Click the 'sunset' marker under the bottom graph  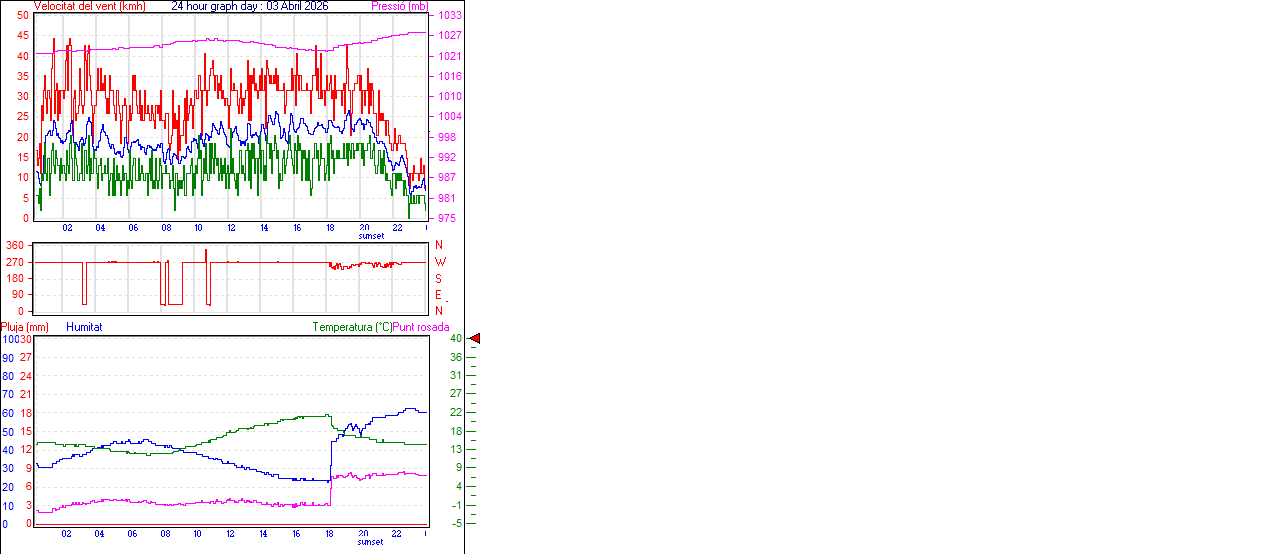click(370, 542)
